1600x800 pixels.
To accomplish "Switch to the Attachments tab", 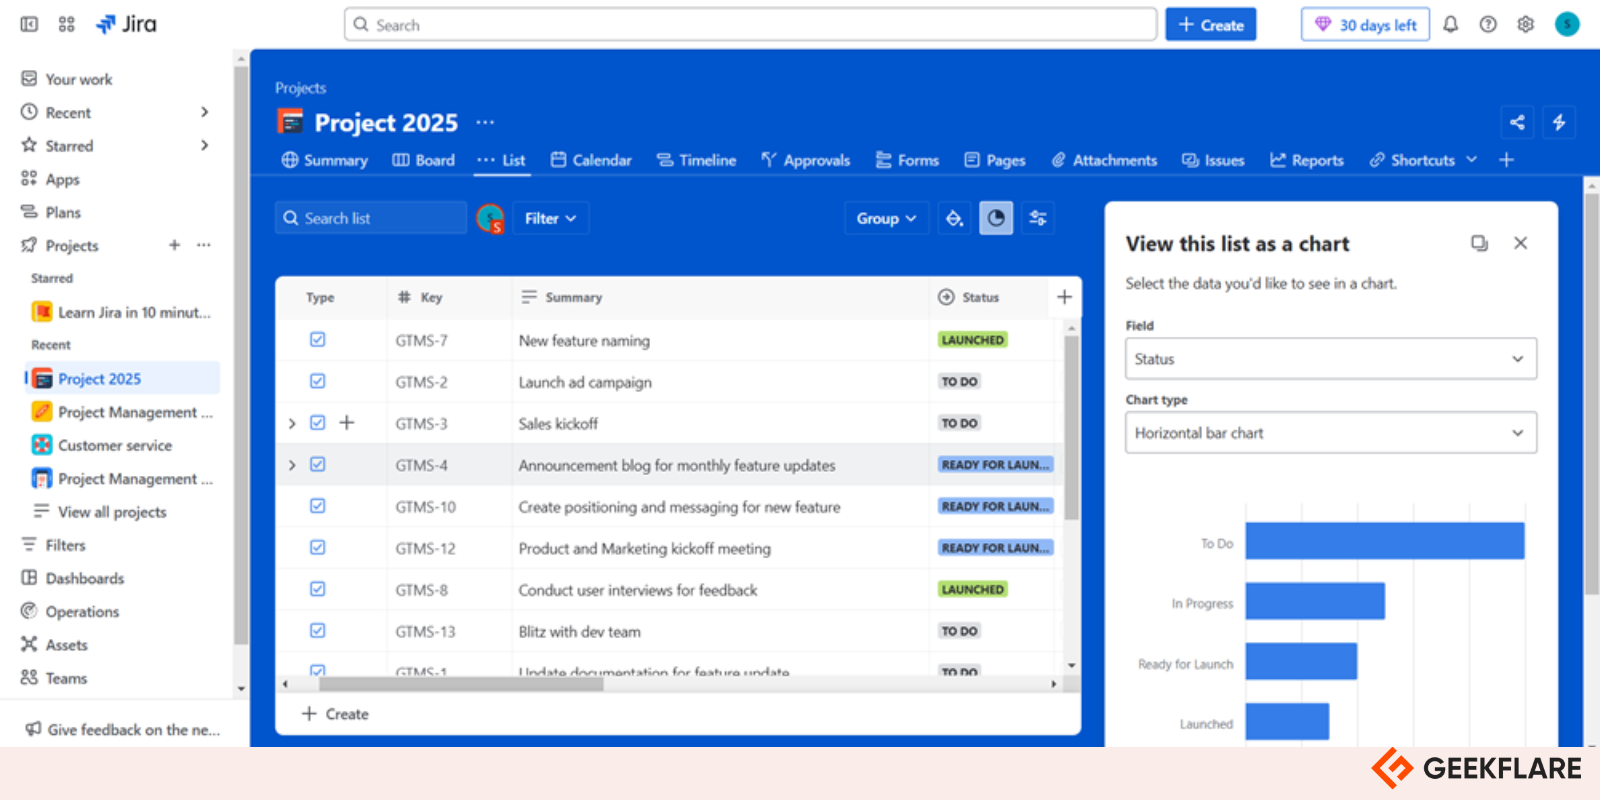I will (x=1104, y=160).
